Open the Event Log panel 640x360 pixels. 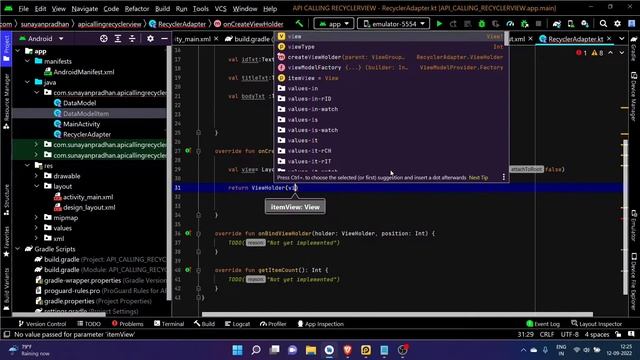coord(543,324)
